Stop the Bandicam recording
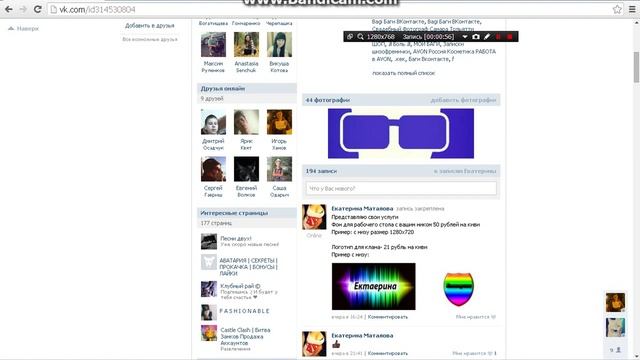 (510, 37)
